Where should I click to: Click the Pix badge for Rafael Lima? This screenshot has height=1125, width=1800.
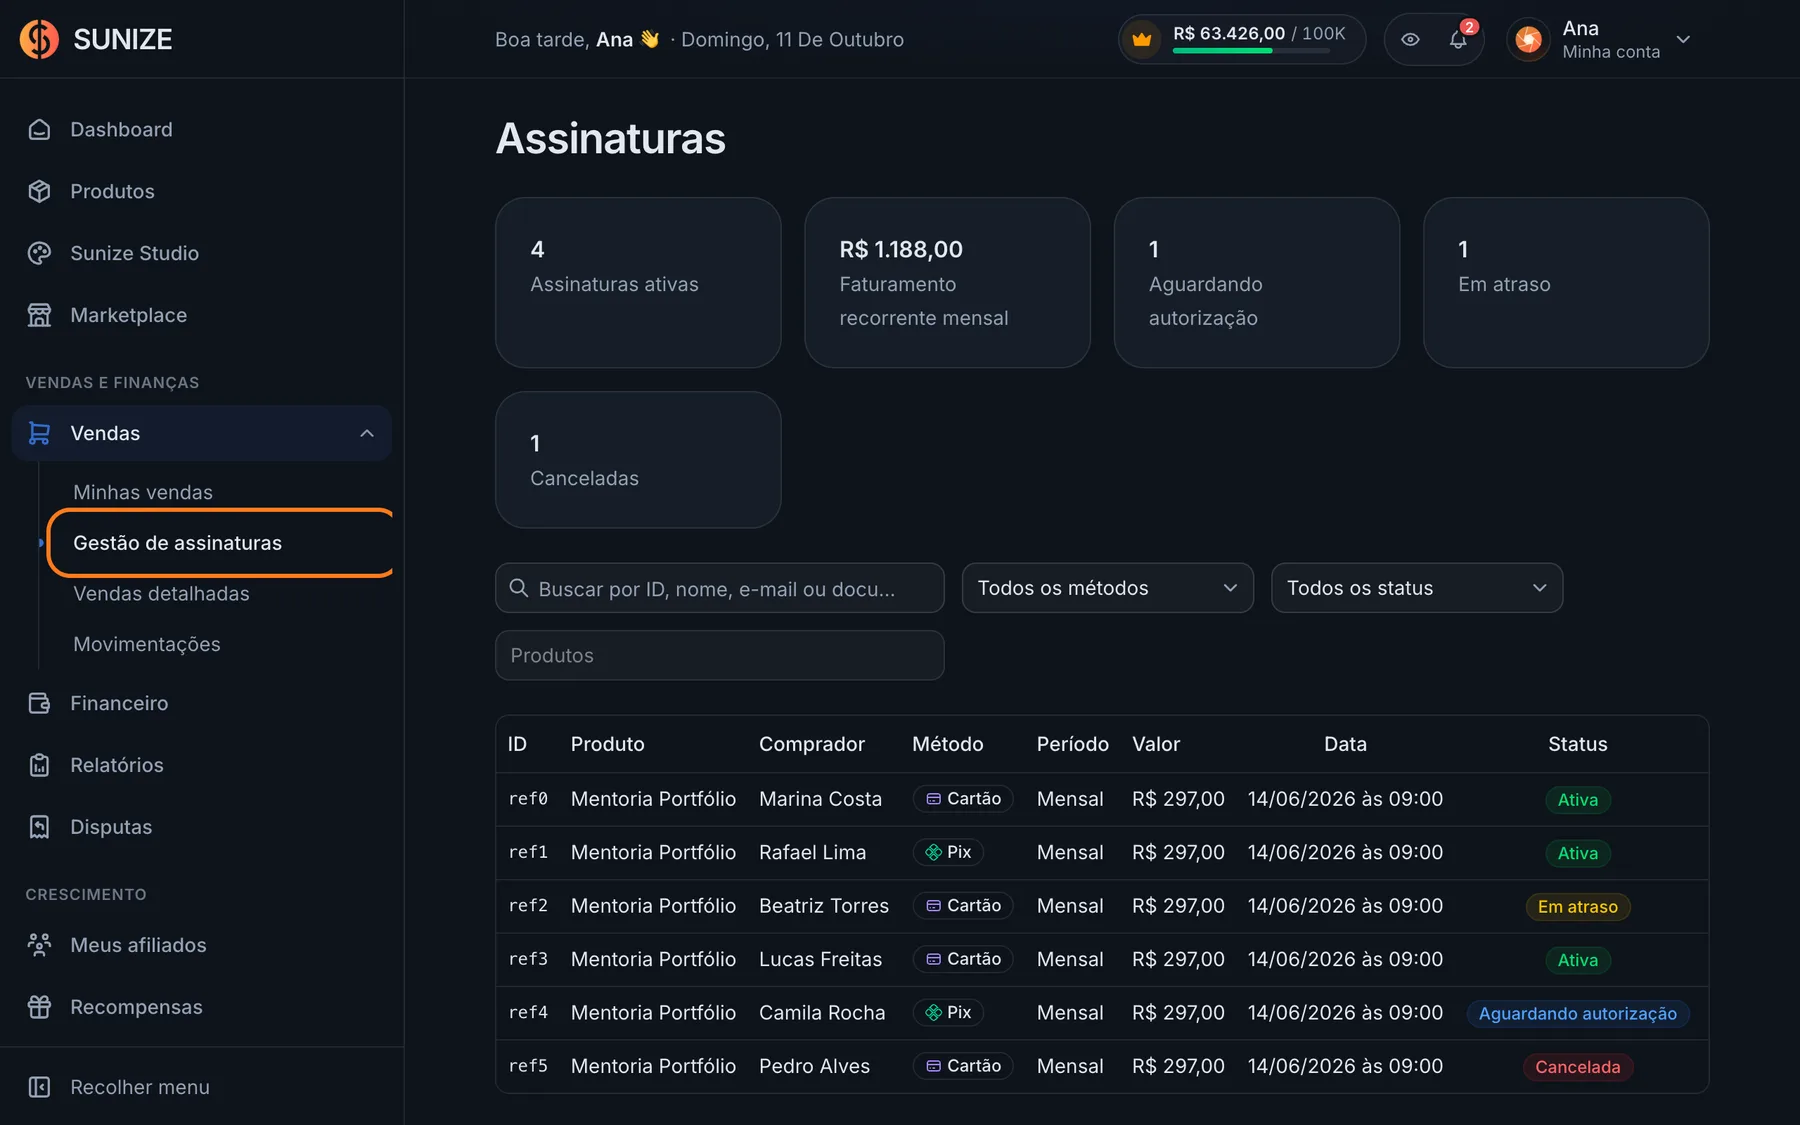pos(948,852)
